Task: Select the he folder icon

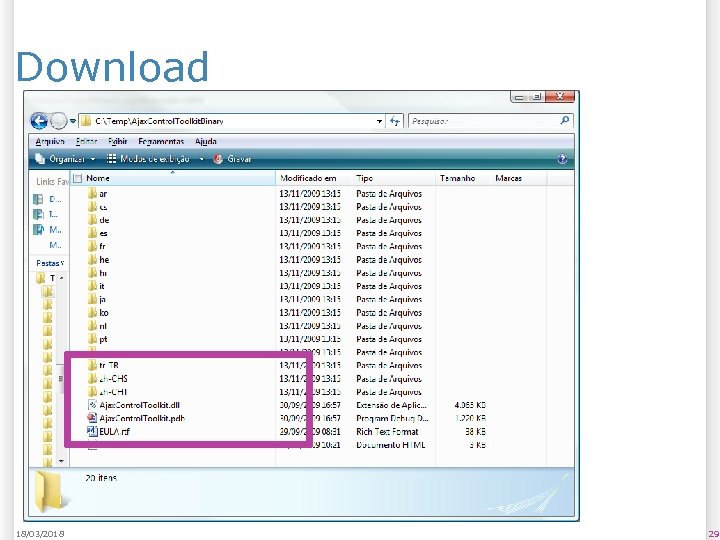Action: [x=92, y=259]
